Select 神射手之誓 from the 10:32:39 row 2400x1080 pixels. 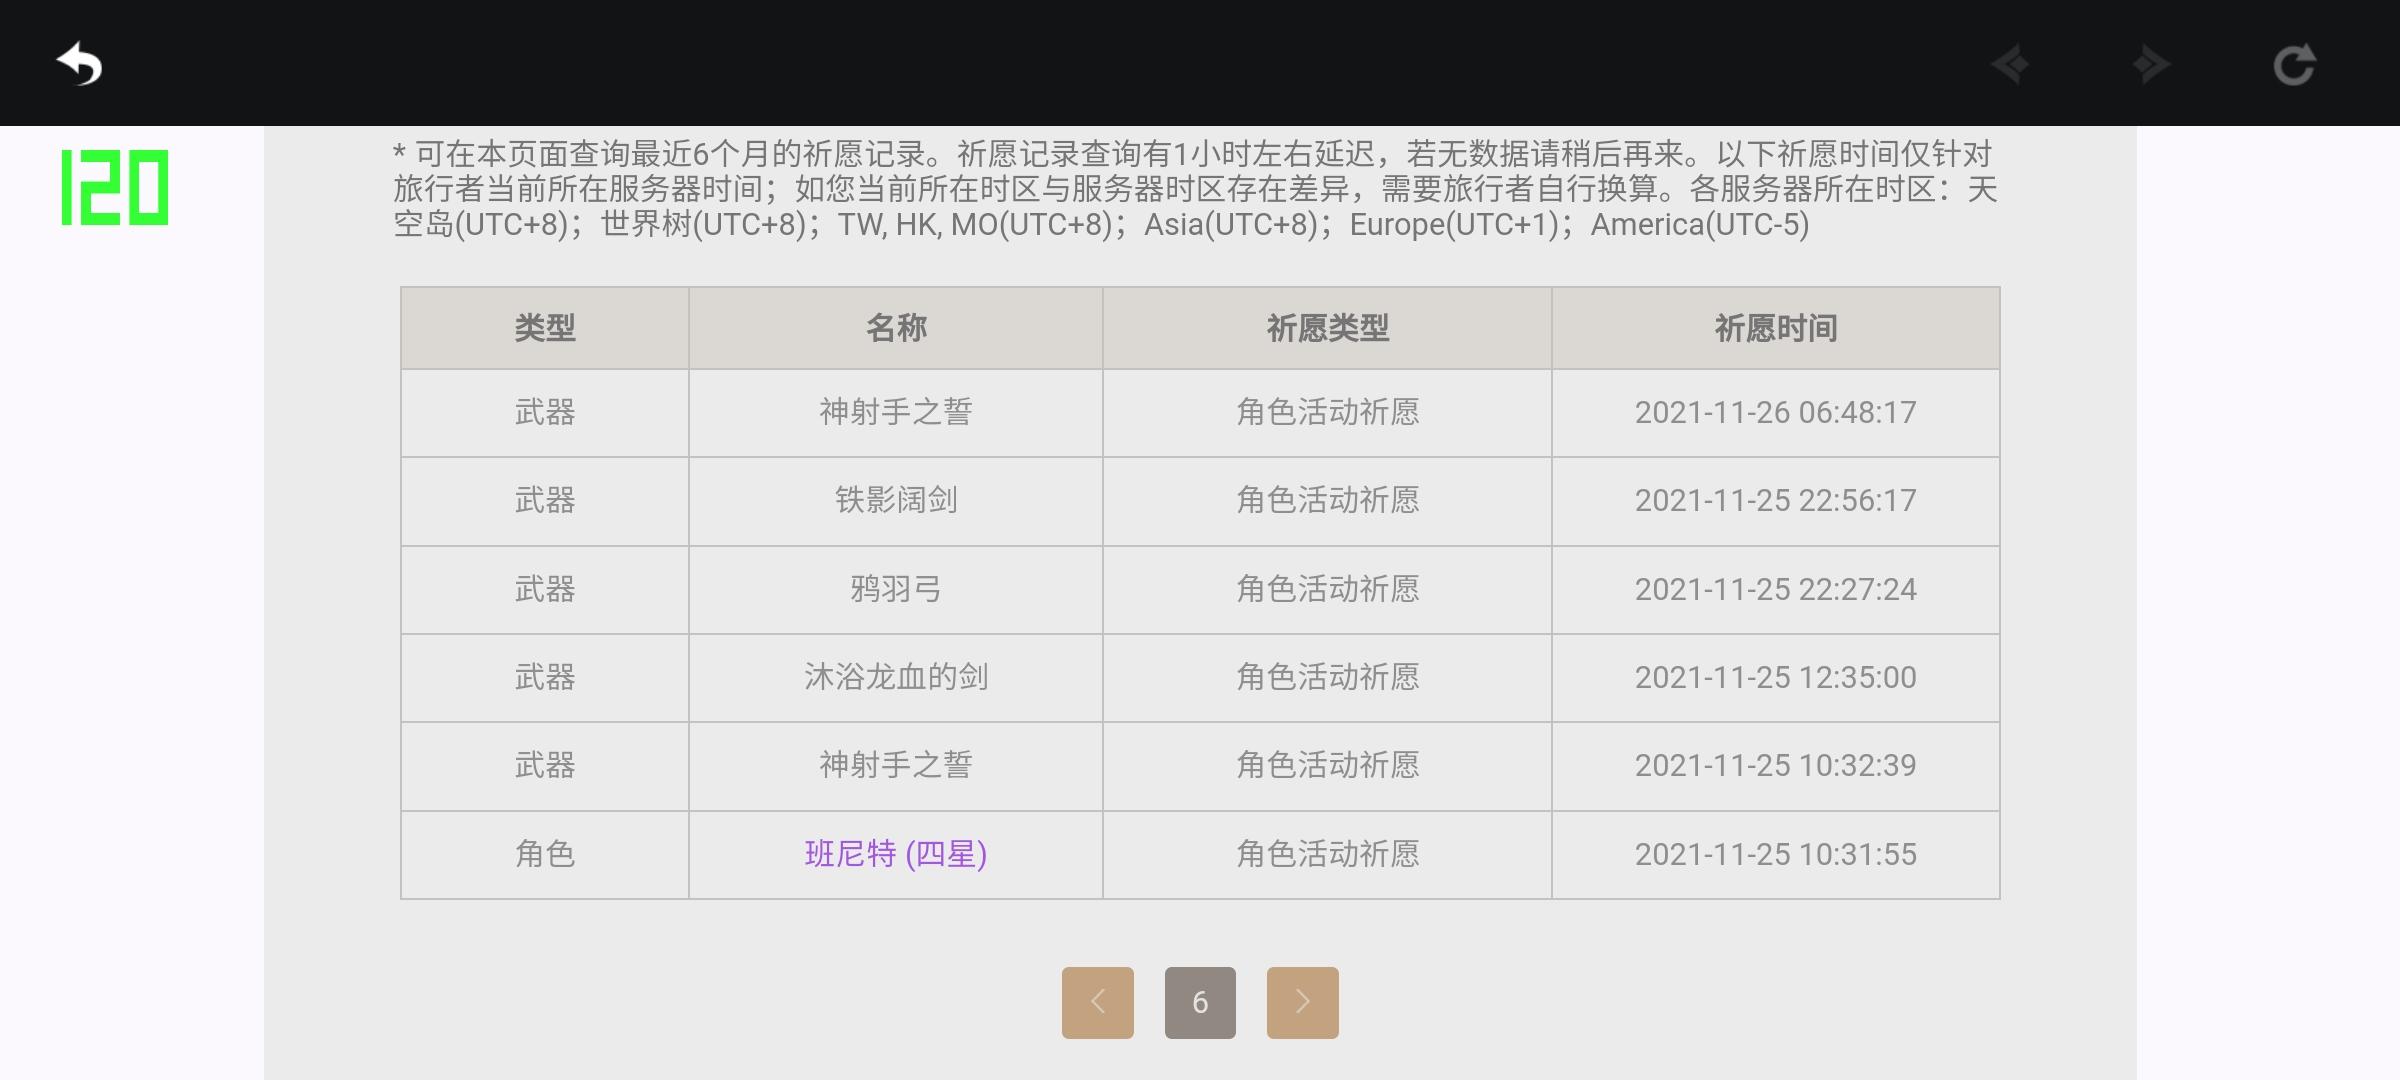click(x=896, y=765)
